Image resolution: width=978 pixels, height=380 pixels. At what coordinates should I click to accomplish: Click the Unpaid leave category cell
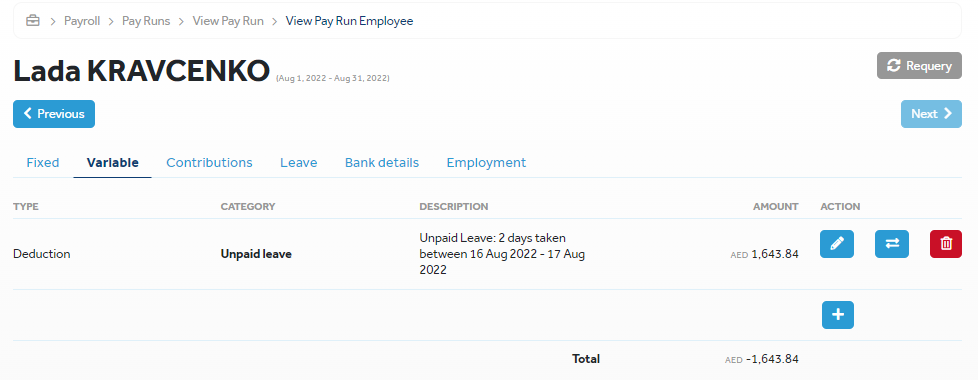(x=256, y=254)
